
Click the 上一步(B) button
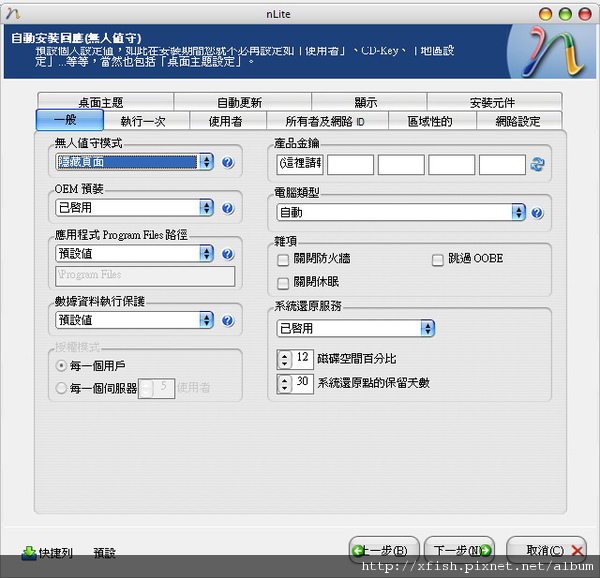pos(384,550)
